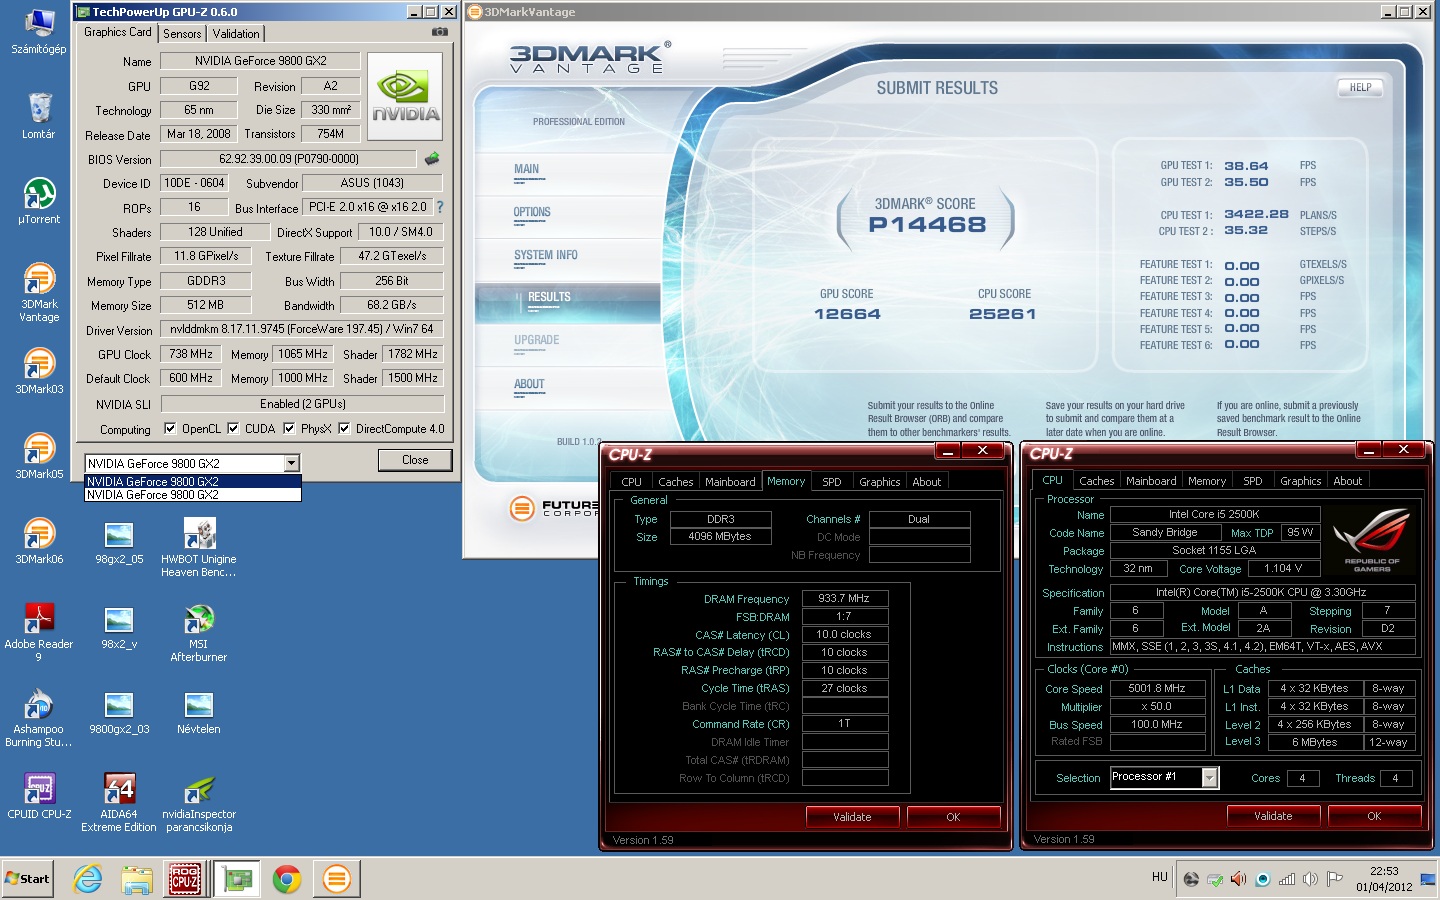This screenshot has width=1440, height=900.
Task: Click OK in the left CPU-Z window
Action: [953, 817]
